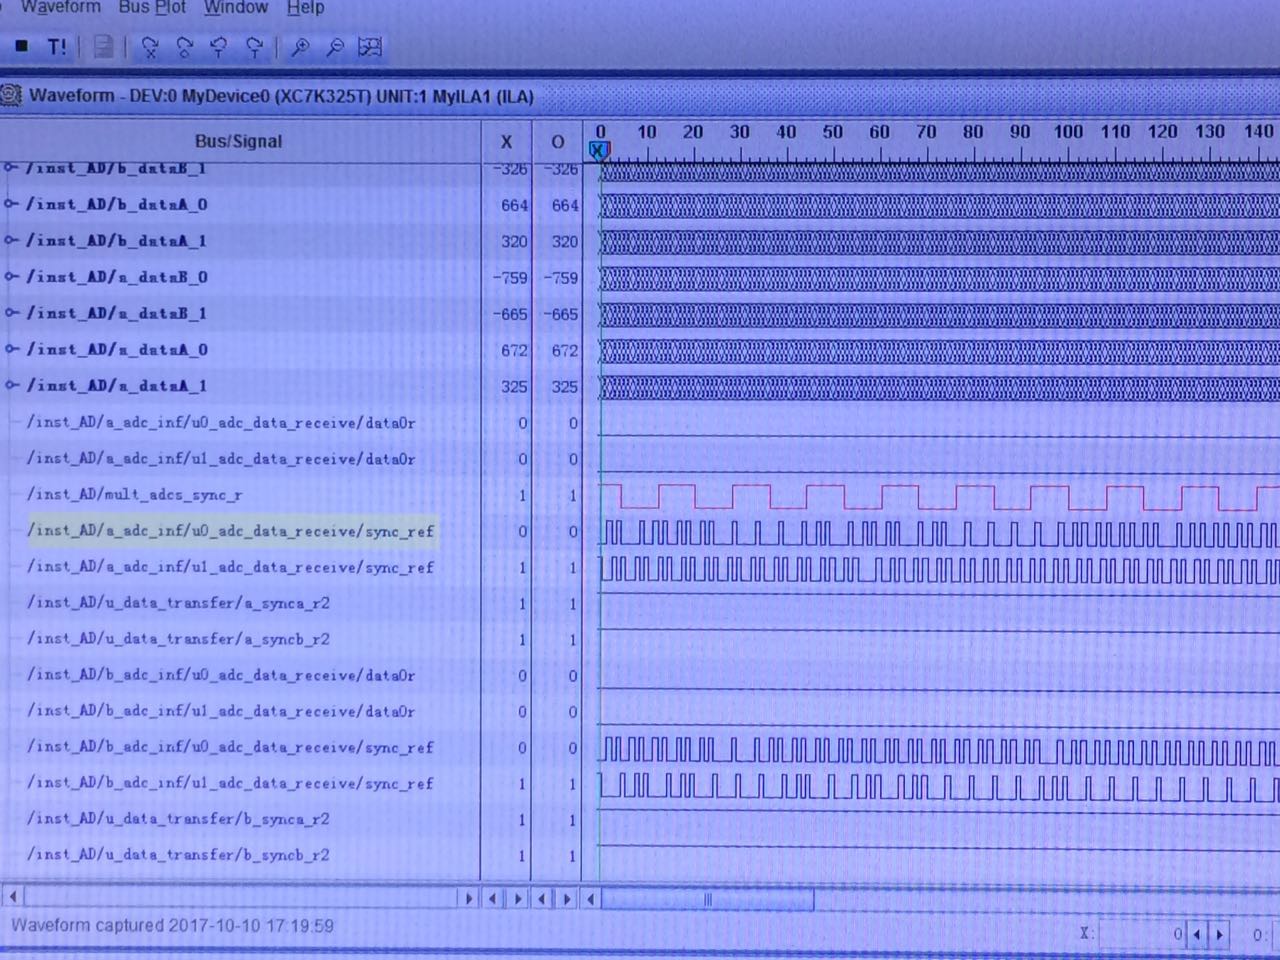Click X column scroll right arrow
The width and height of the screenshot is (1280, 960).
coord(518,898)
